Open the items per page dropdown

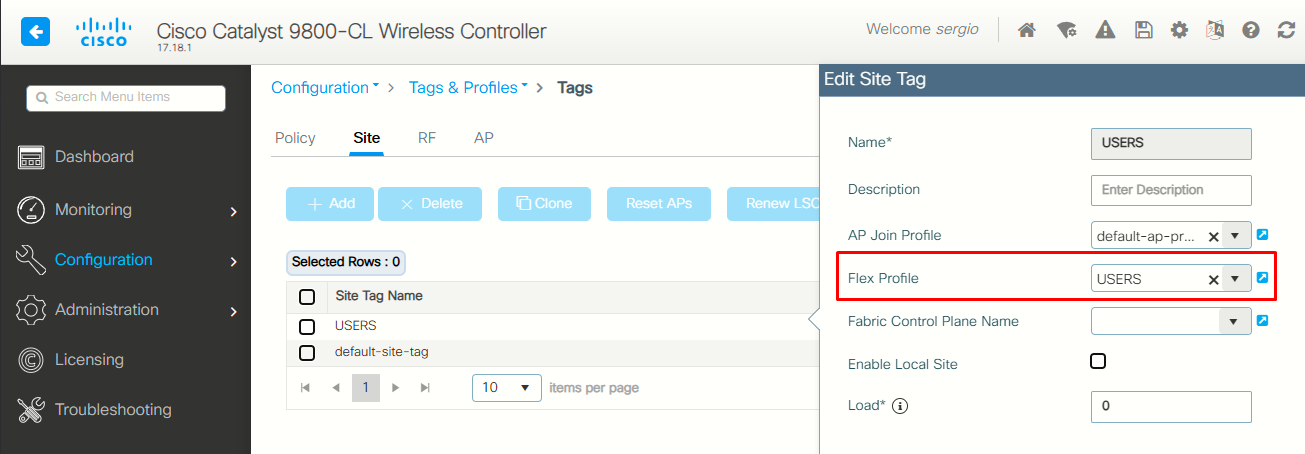[x=507, y=387]
